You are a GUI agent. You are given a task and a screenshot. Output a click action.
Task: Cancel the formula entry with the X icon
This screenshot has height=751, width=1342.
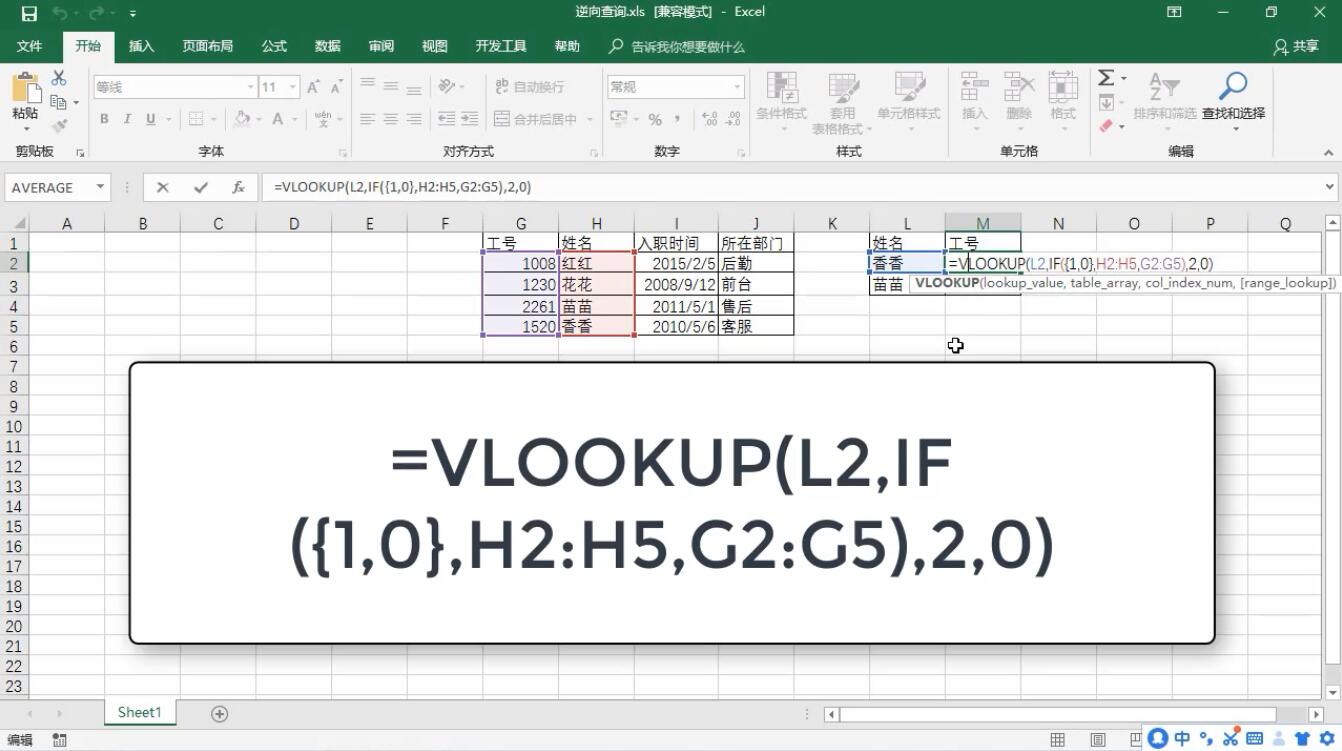click(163, 187)
